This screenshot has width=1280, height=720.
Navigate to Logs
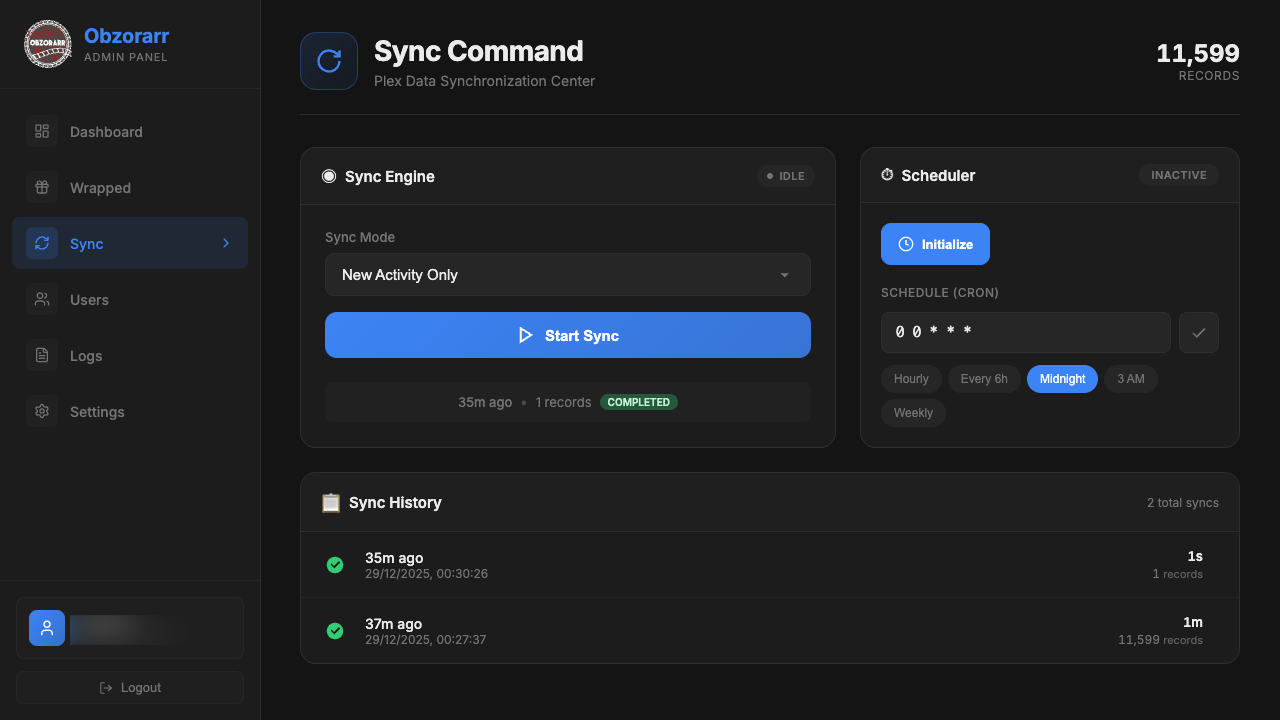tap(130, 355)
